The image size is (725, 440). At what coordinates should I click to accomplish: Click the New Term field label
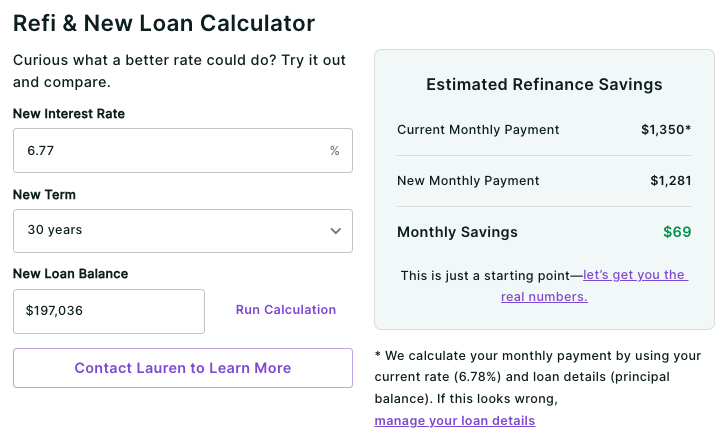44,195
